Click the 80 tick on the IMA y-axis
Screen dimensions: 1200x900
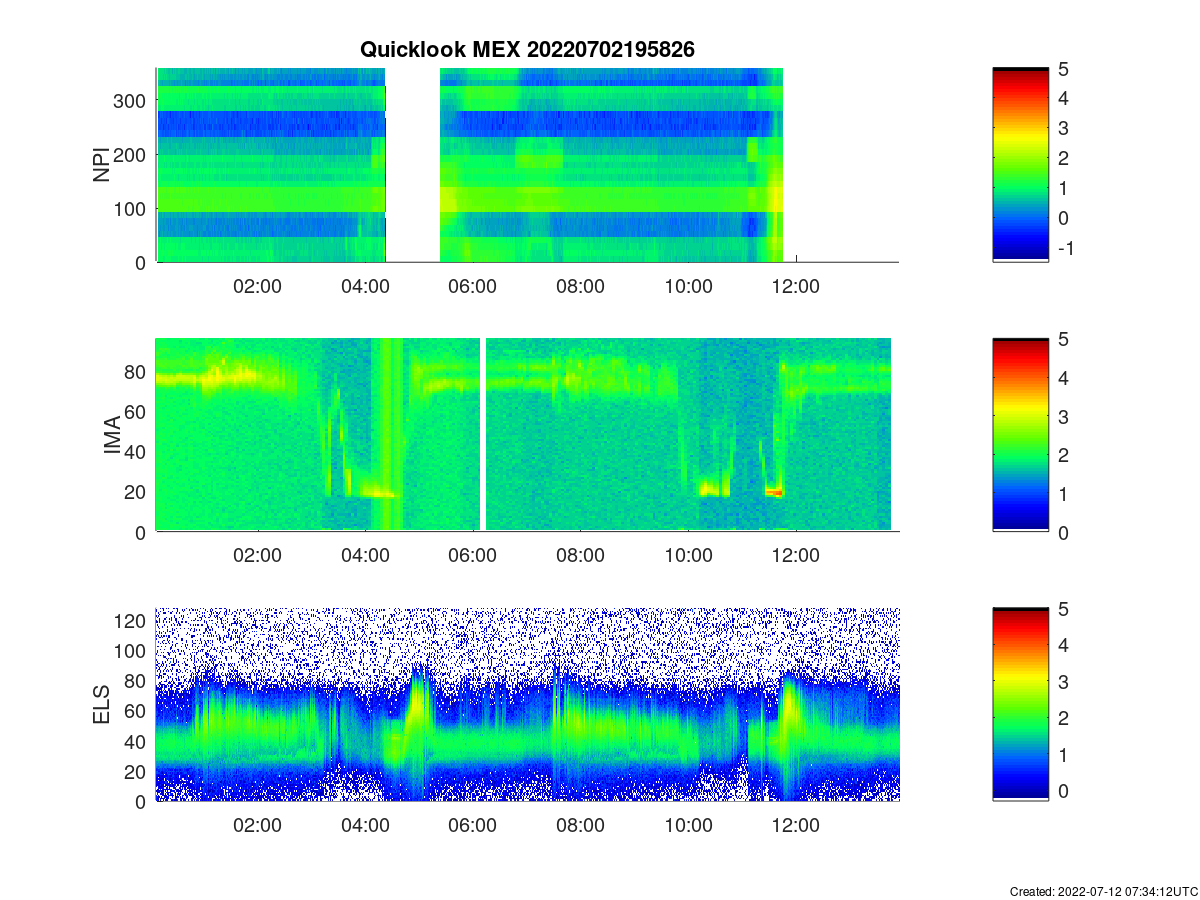click(136, 371)
